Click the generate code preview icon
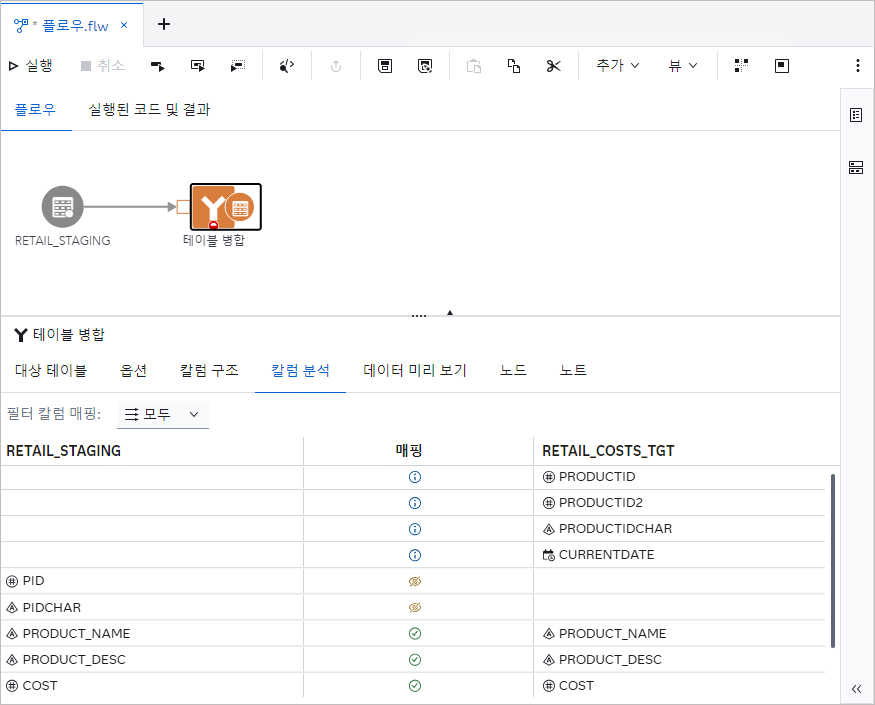Image resolution: width=875 pixels, height=705 pixels. (x=287, y=66)
